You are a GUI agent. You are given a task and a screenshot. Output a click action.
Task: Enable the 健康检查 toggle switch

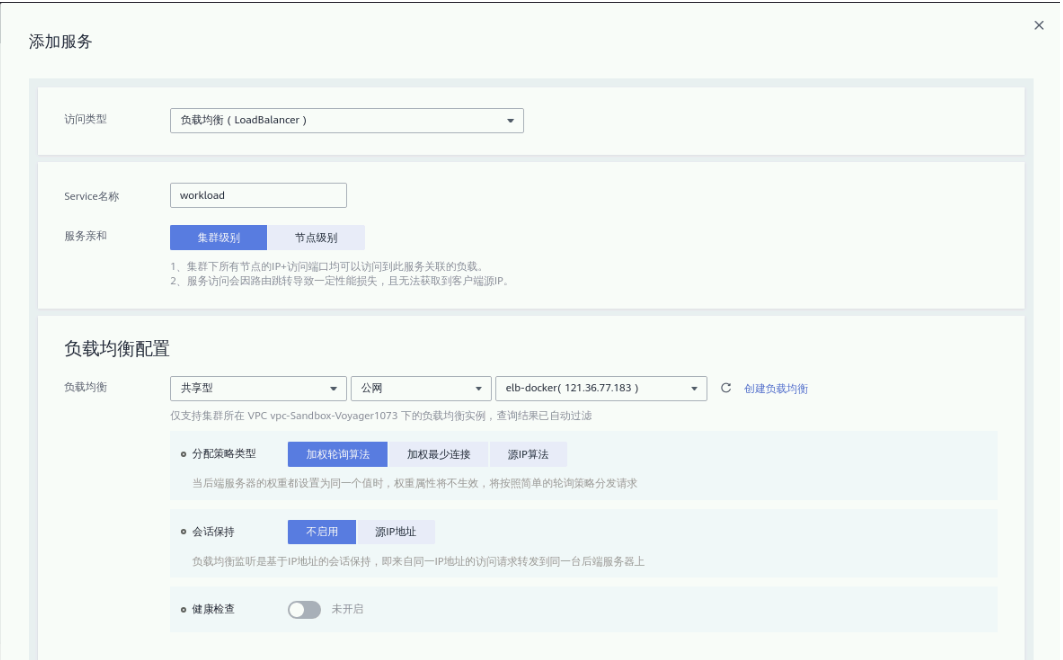pos(304,609)
